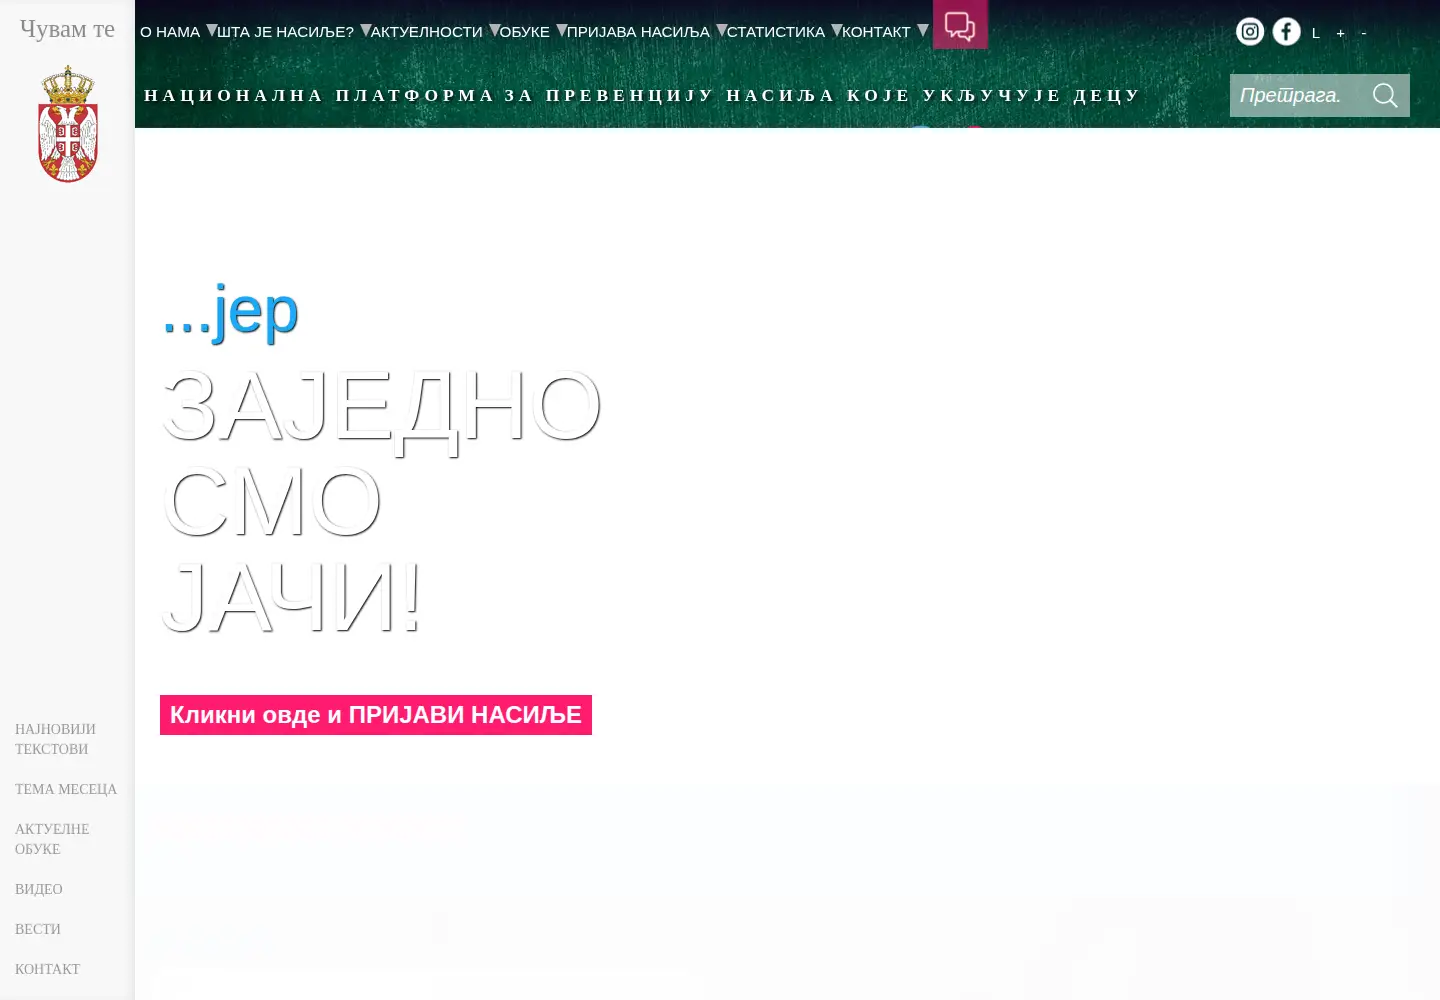Go to АКТУЕЛНЕ ОБУКЕ in the sidebar
This screenshot has height=1000, width=1440.
pyautogui.click(x=52, y=839)
